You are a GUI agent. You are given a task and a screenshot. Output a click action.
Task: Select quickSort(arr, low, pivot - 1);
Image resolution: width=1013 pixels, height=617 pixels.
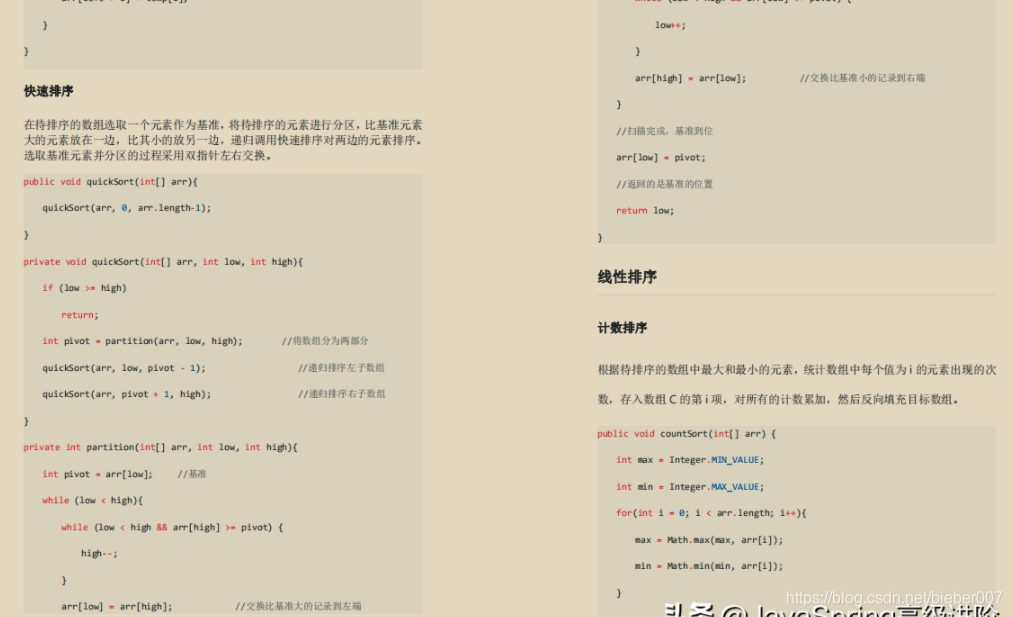[124, 368]
